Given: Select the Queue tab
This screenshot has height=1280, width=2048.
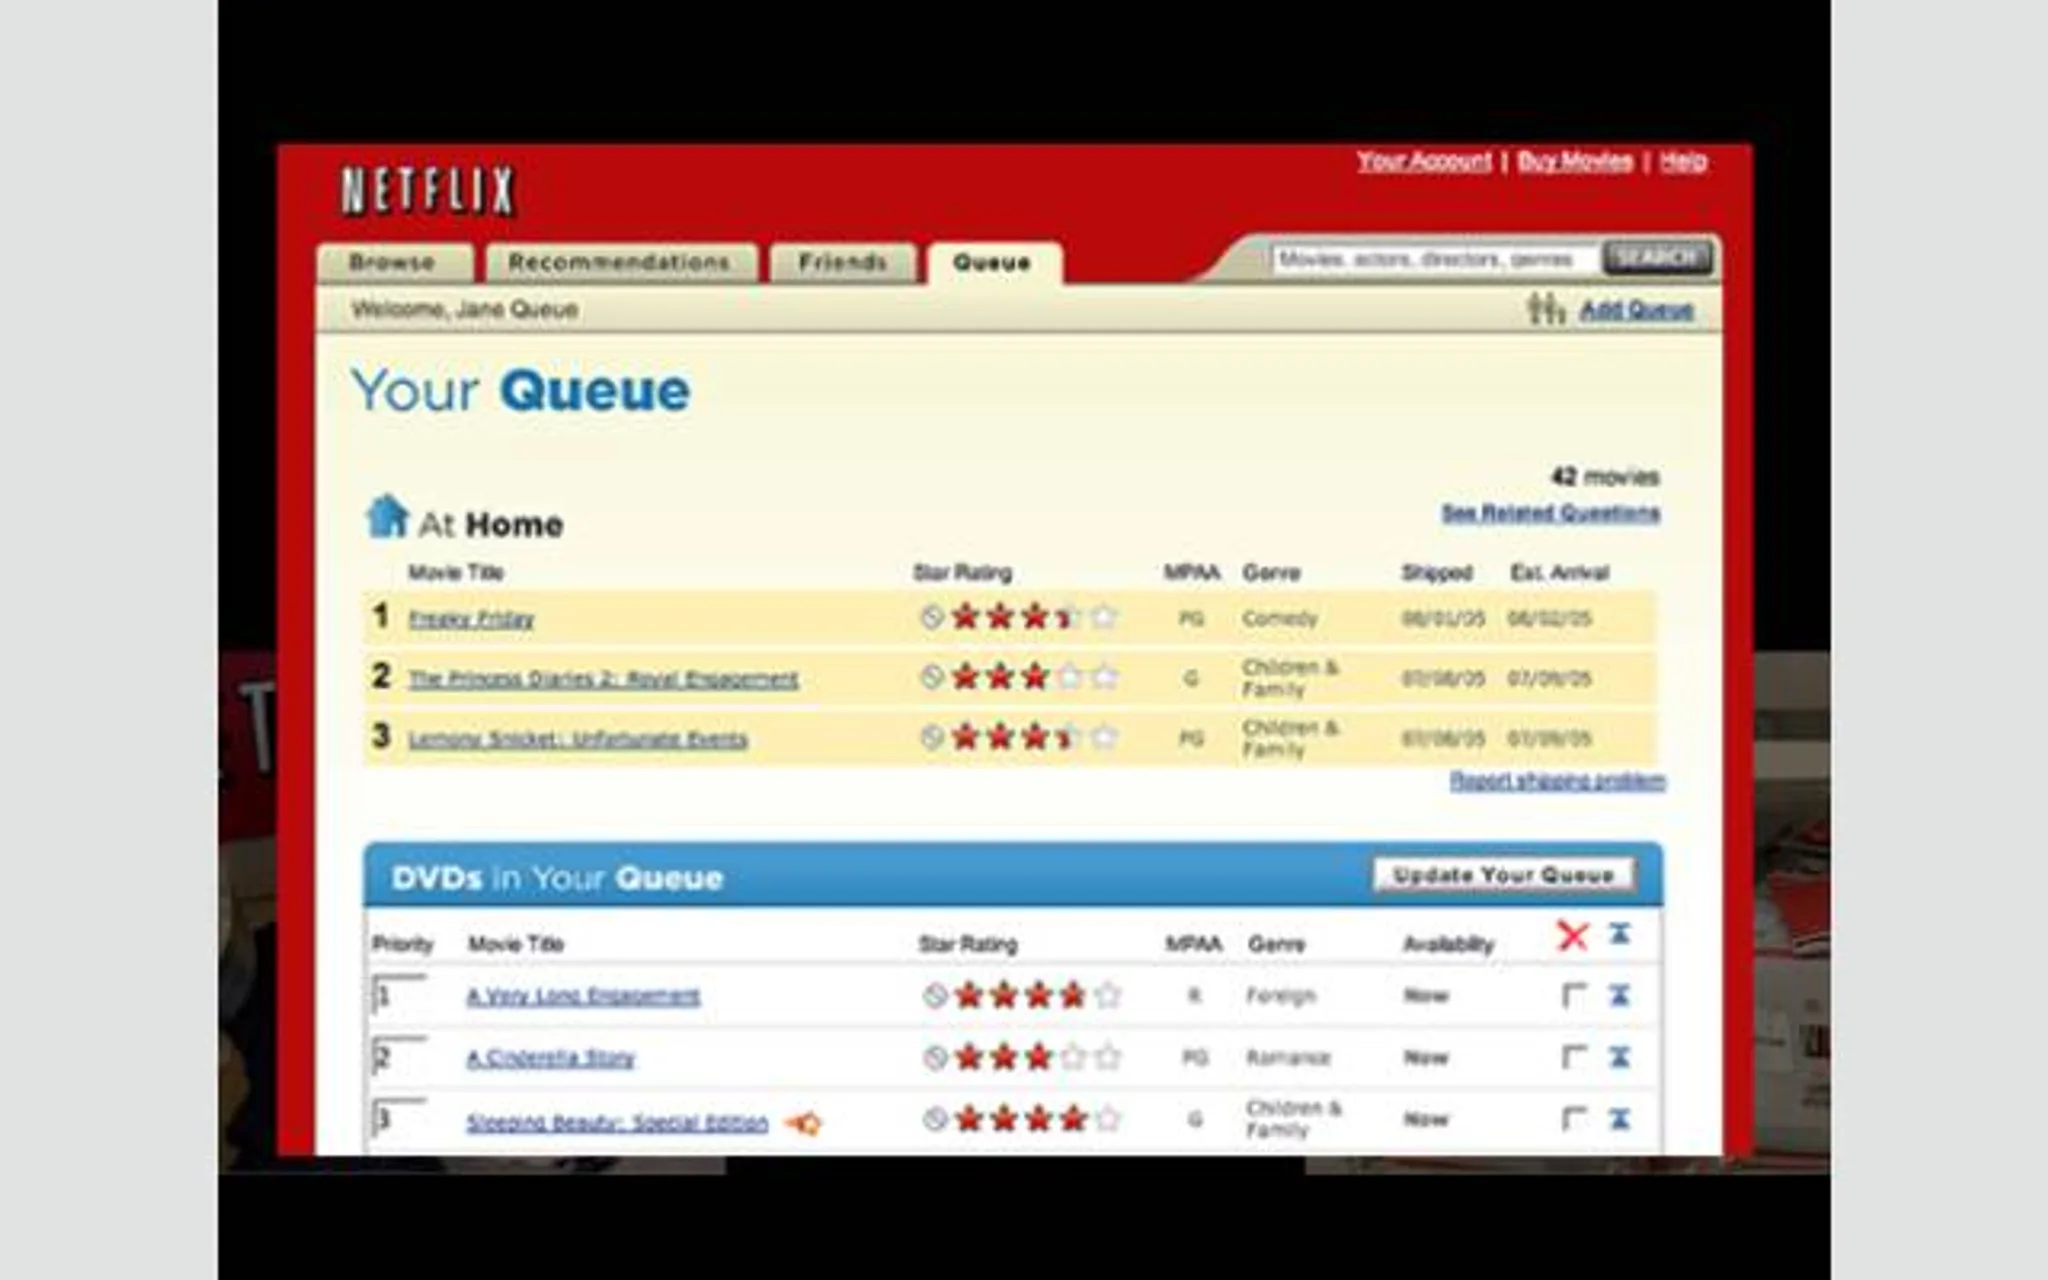Looking at the screenshot, I should click(992, 263).
